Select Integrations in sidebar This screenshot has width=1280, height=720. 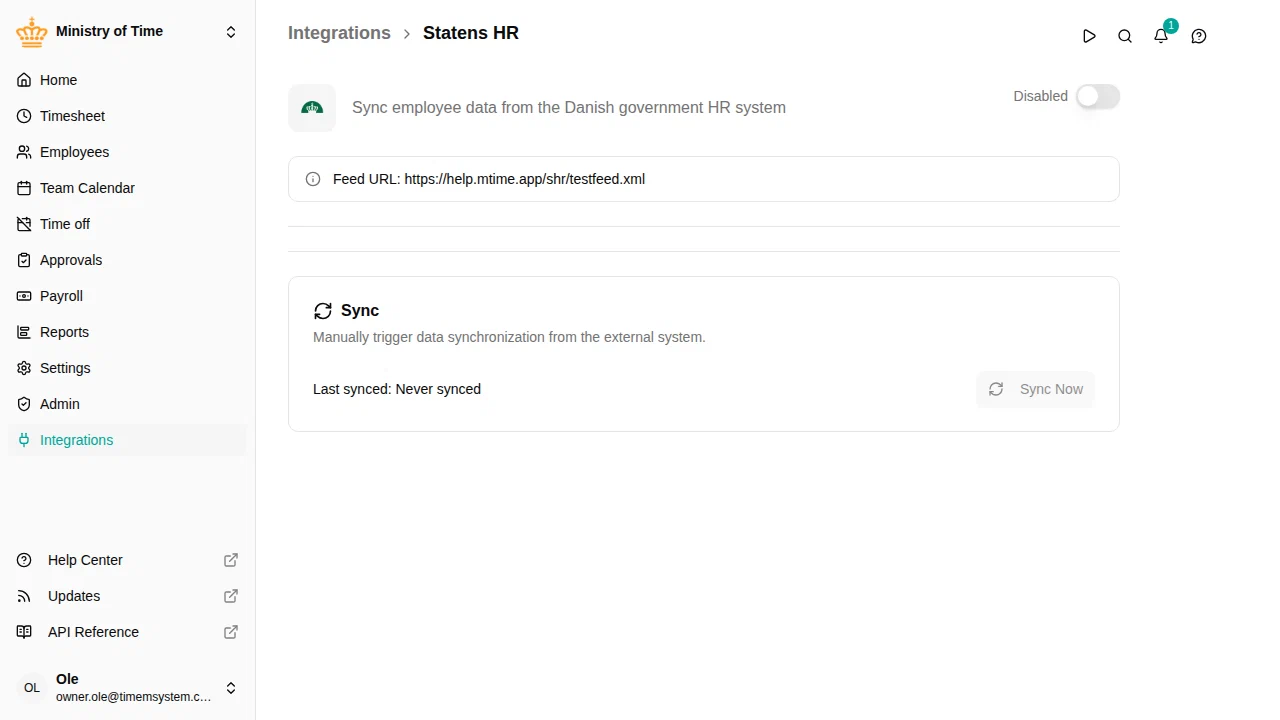[x=127, y=440]
